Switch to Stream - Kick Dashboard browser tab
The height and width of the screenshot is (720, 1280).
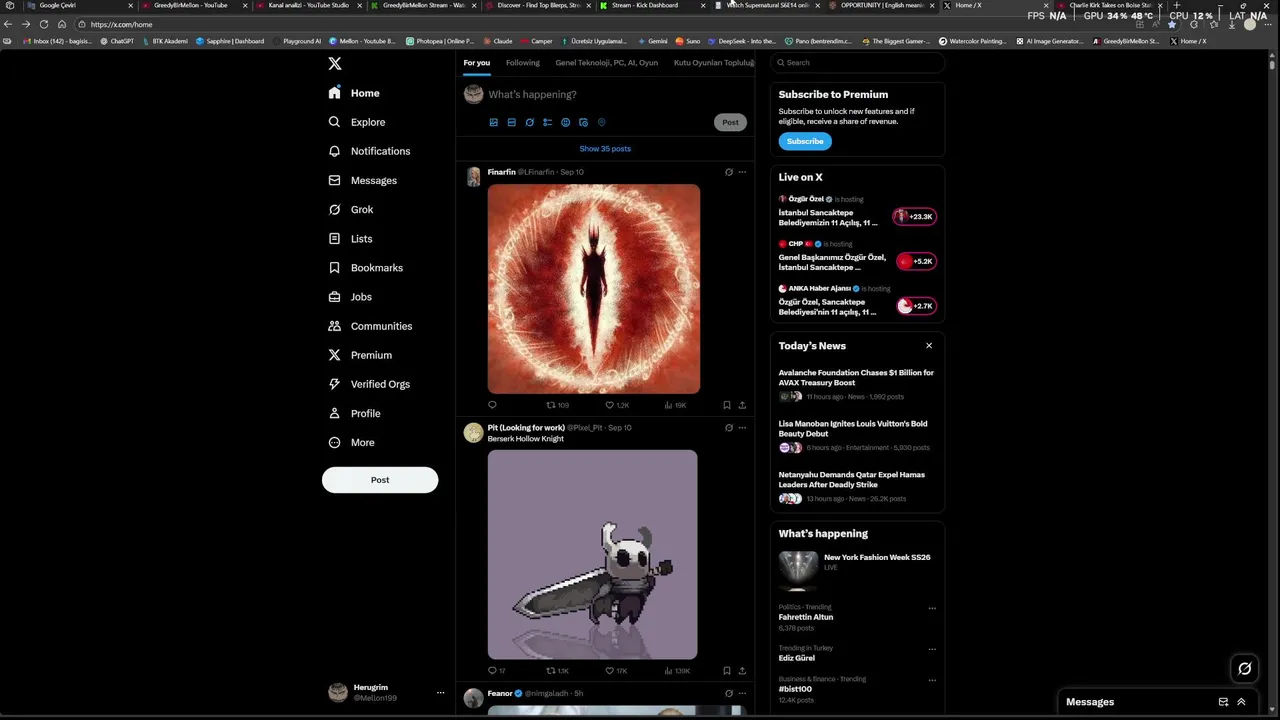tap(644, 5)
